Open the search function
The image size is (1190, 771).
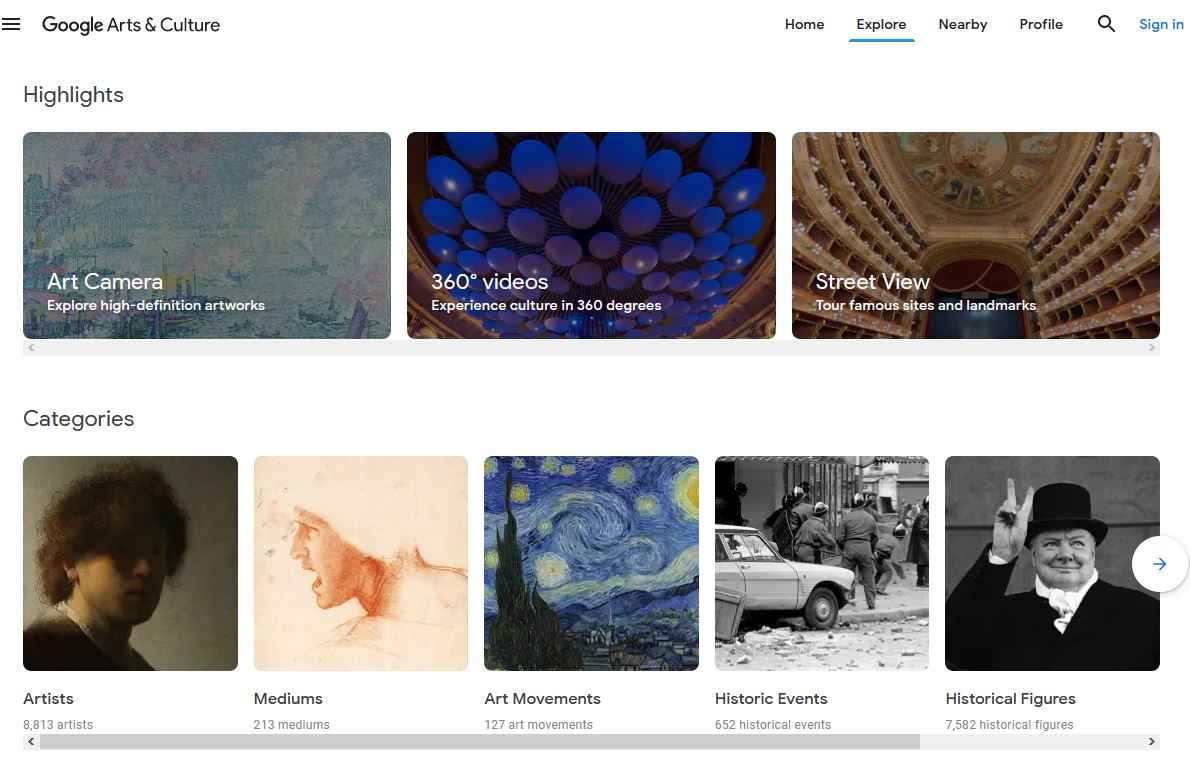click(1106, 24)
